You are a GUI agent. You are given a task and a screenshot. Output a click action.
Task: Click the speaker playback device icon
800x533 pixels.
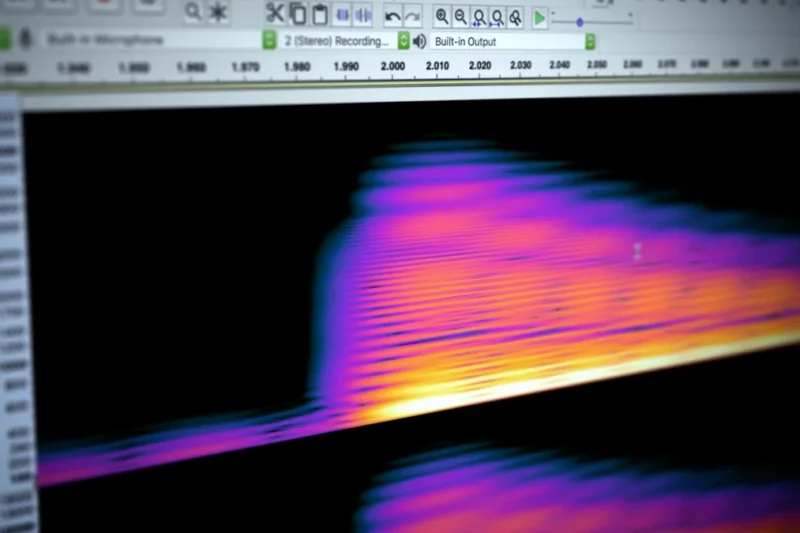(419, 41)
